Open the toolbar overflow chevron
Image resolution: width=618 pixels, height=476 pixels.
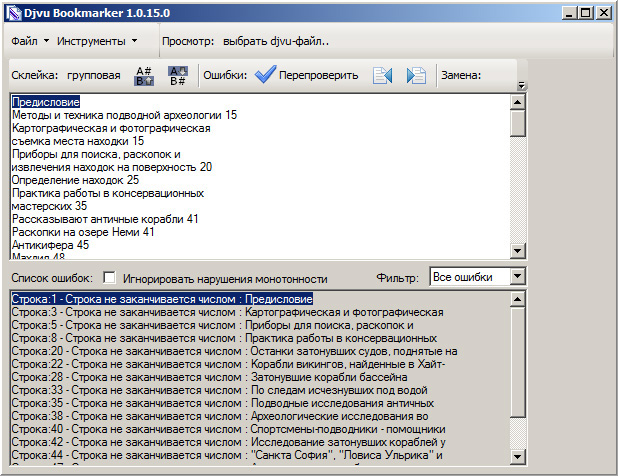coord(521,85)
